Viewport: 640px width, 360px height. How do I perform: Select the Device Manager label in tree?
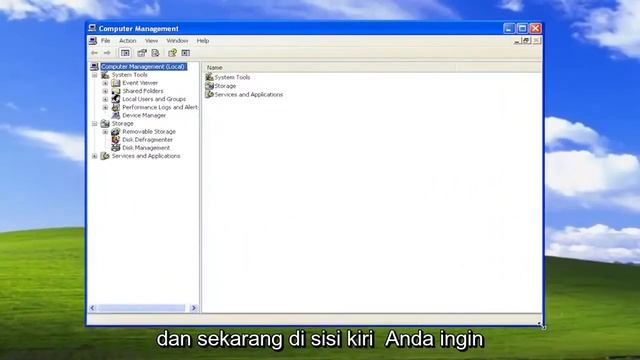(144, 116)
